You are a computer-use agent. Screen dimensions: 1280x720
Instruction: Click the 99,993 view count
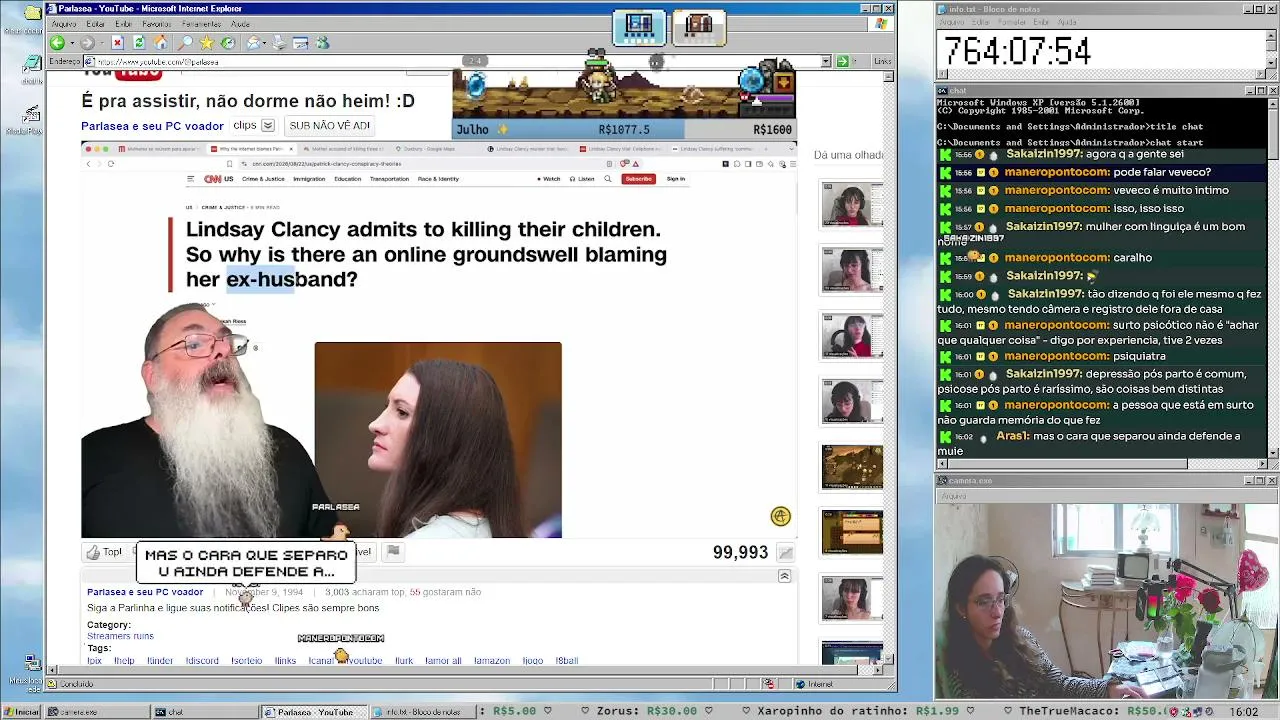(x=740, y=553)
